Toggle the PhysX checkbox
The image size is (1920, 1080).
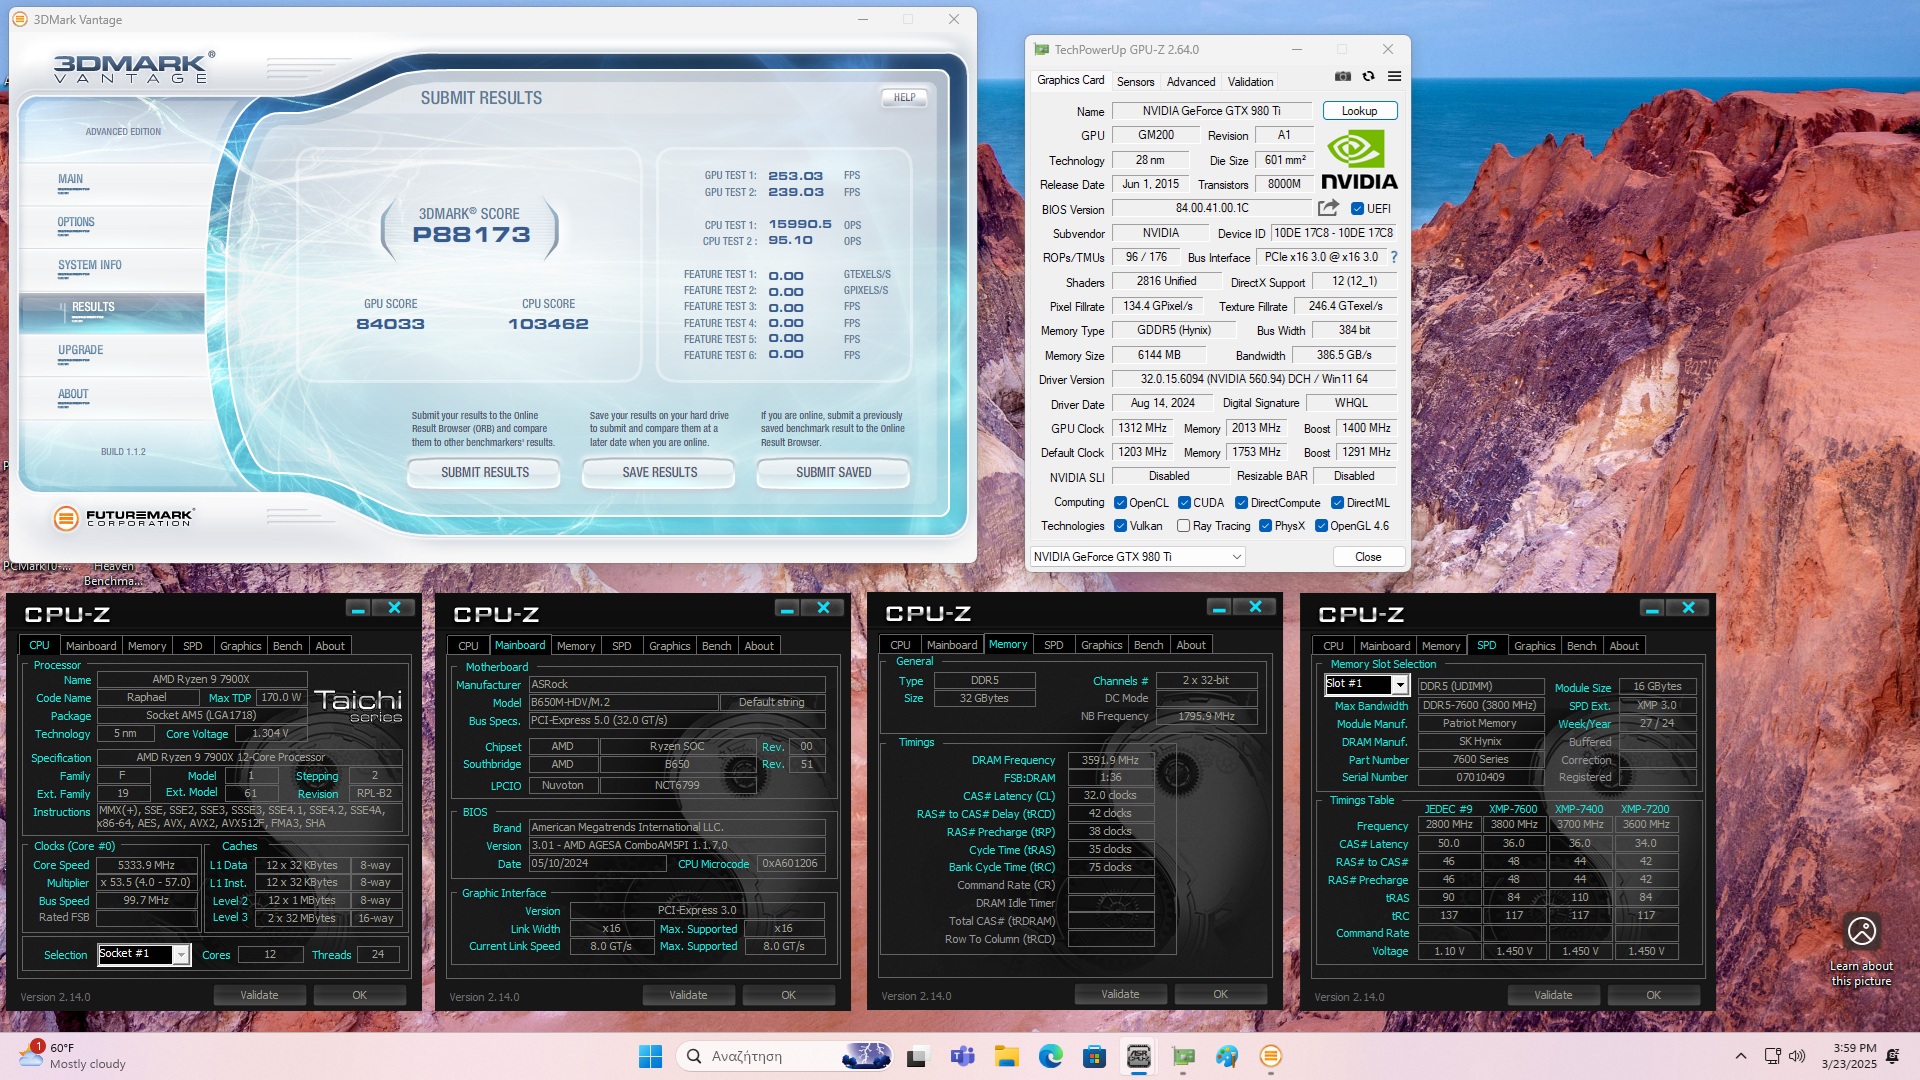point(1265,526)
